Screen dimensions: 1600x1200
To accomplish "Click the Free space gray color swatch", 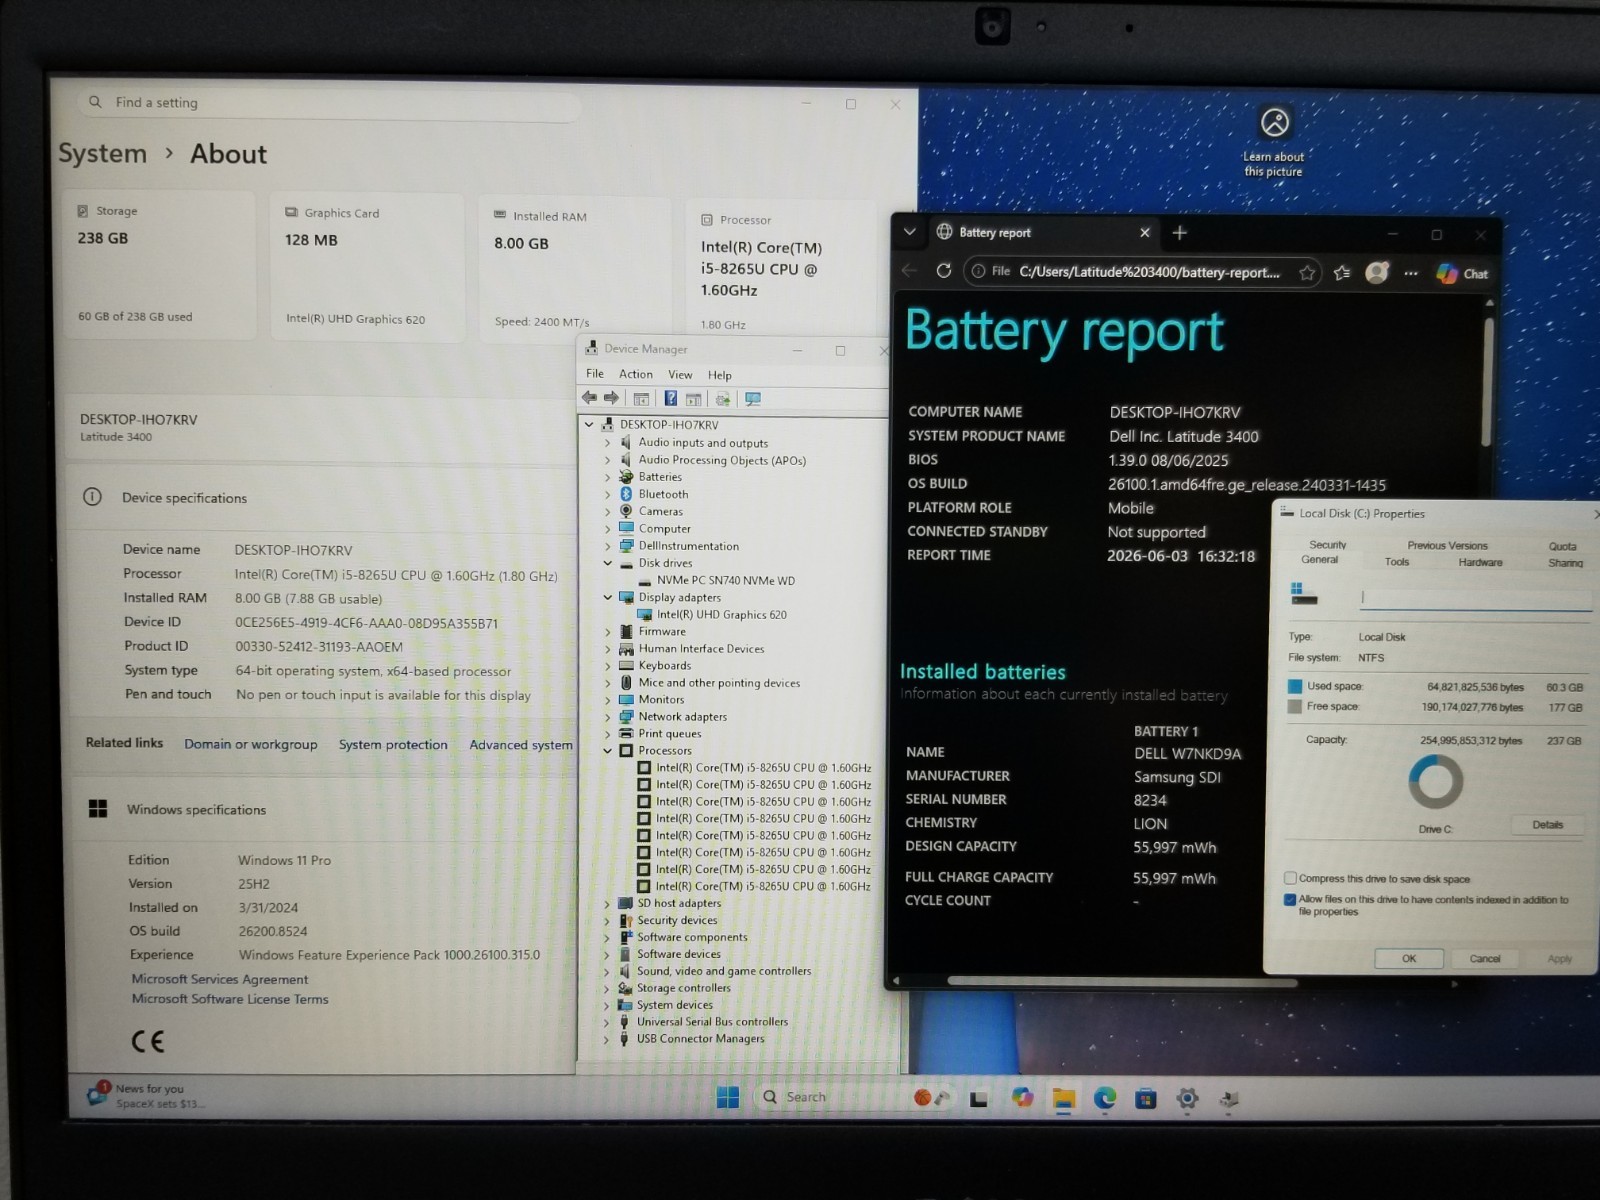I will point(1295,706).
